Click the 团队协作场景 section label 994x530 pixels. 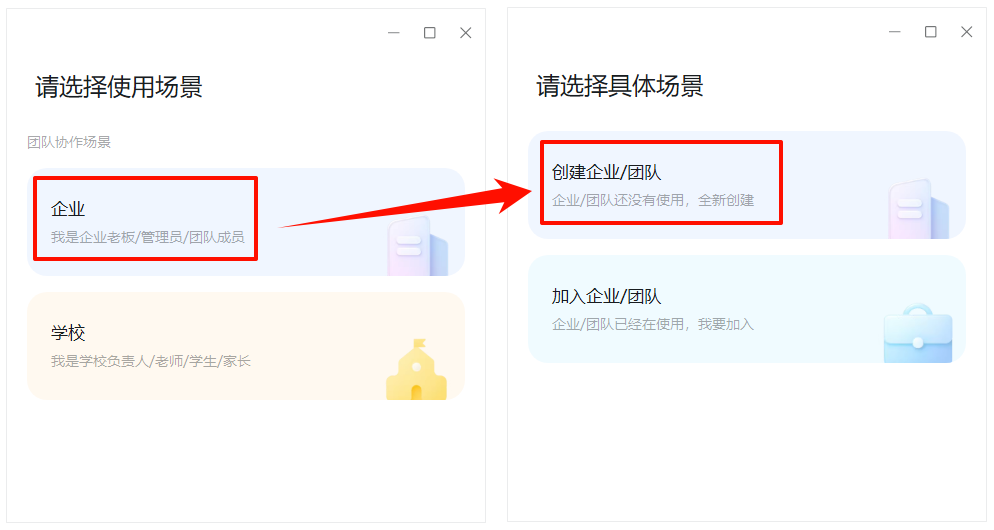click(69, 142)
